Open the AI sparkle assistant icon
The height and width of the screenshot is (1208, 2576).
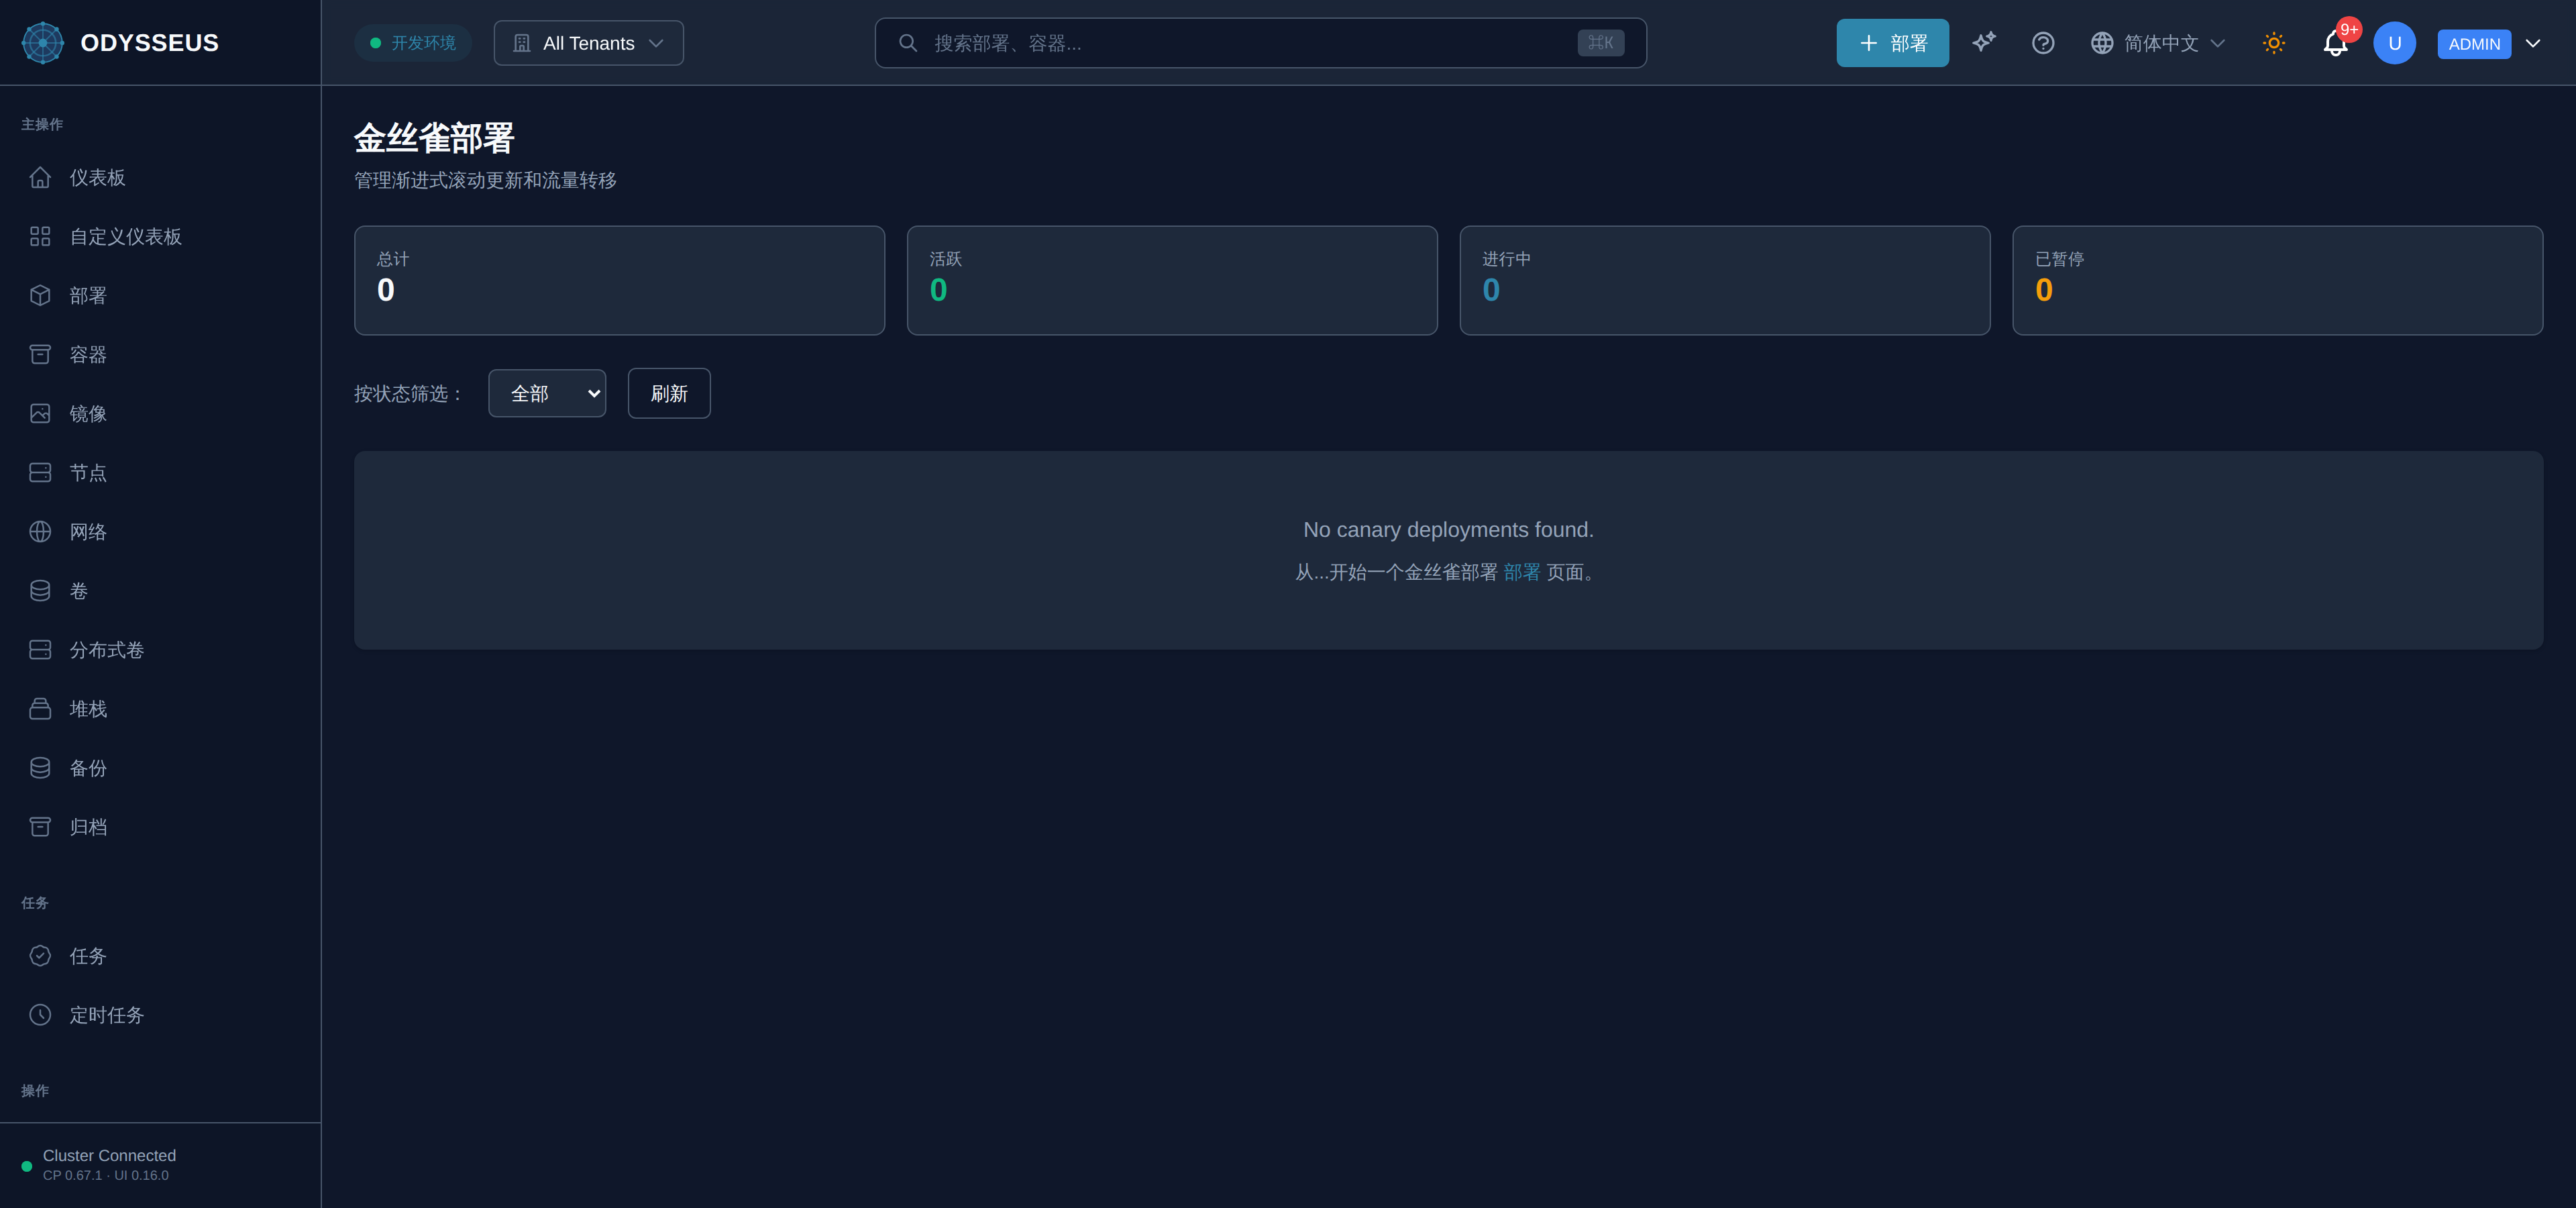click(x=1984, y=43)
